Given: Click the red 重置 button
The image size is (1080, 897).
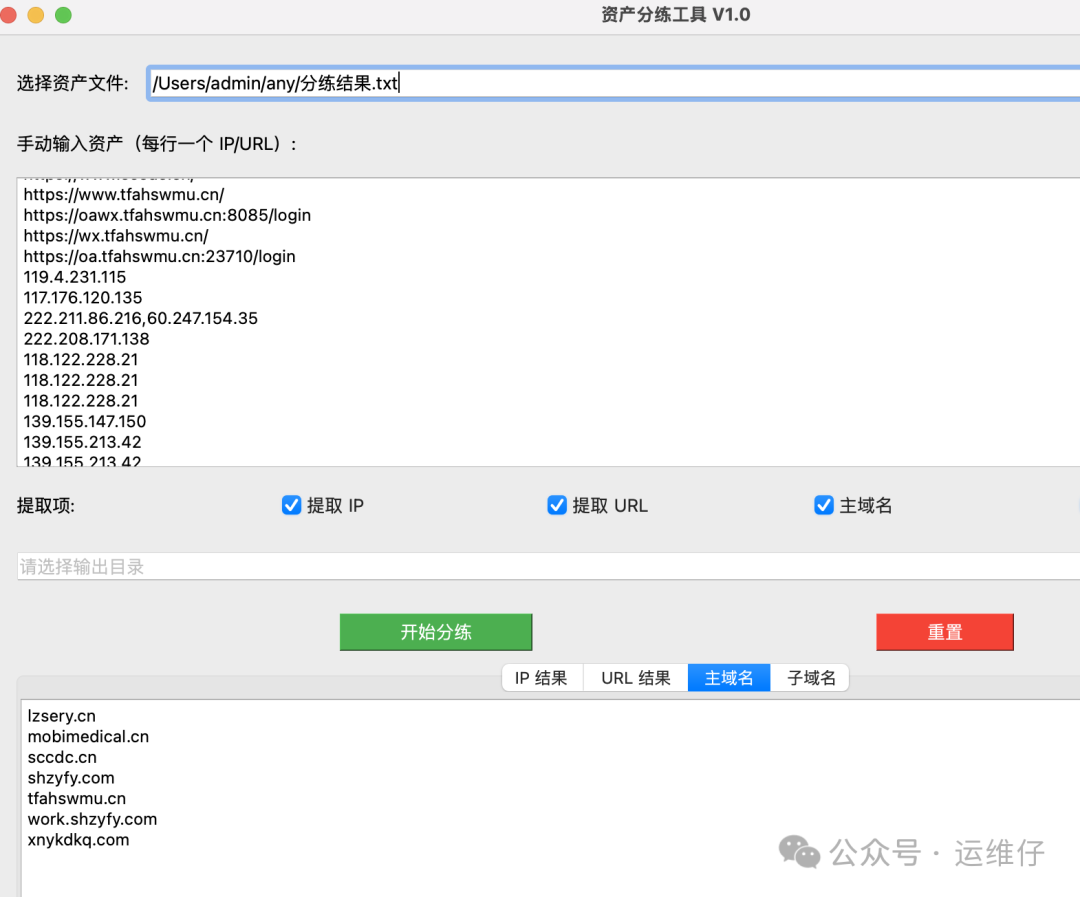Looking at the screenshot, I should 945,632.
